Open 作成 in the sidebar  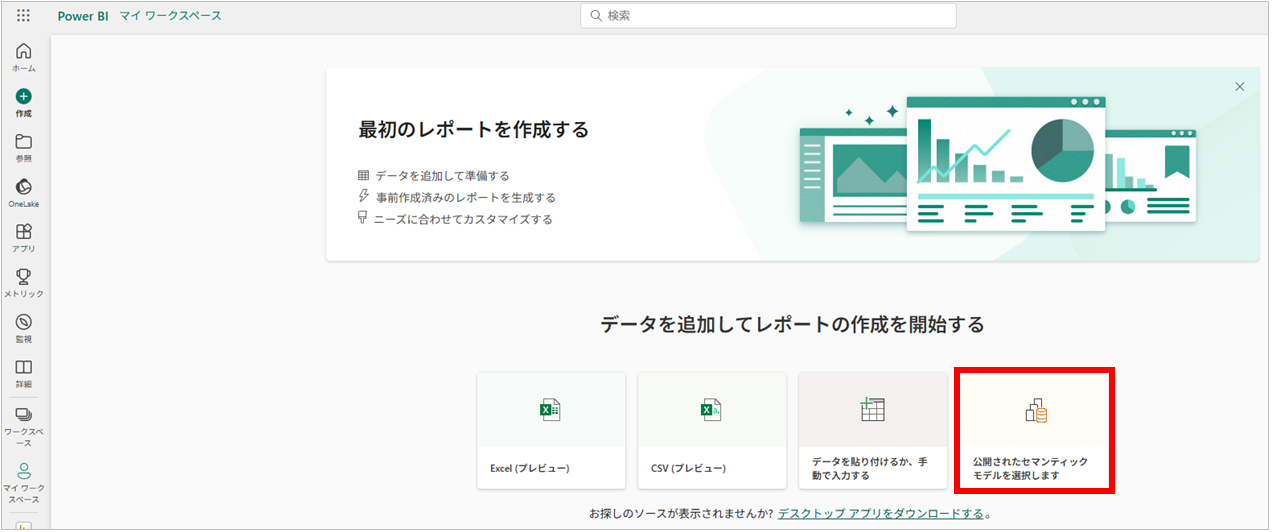click(24, 103)
